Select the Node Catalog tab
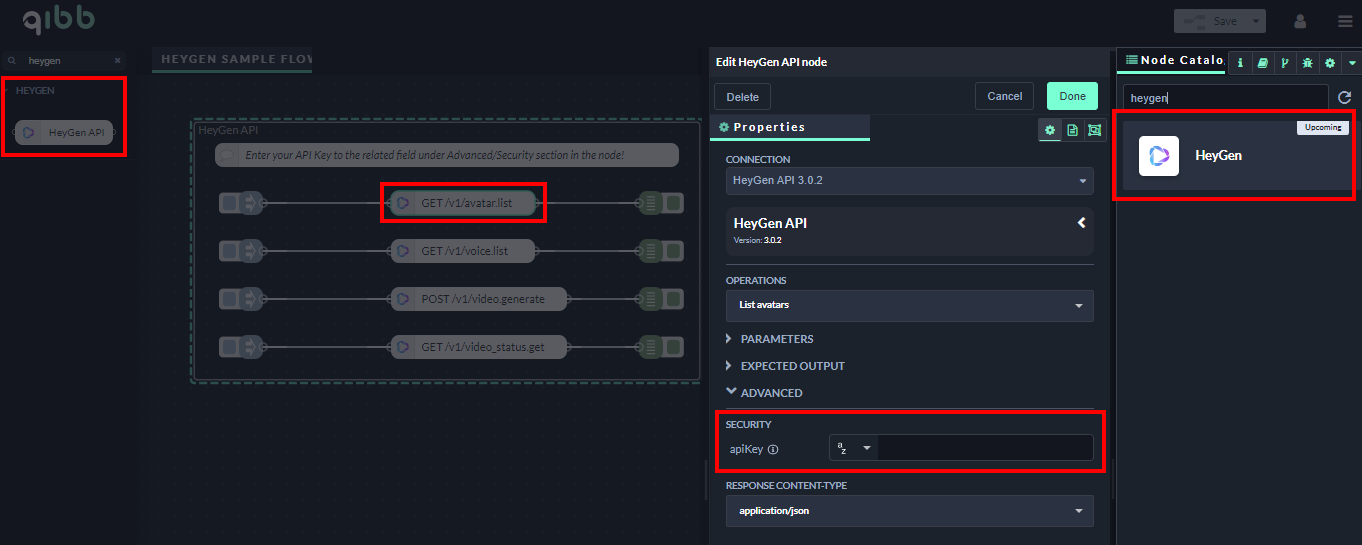This screenshot has width=1362, height=545. tap(1172, 60)
